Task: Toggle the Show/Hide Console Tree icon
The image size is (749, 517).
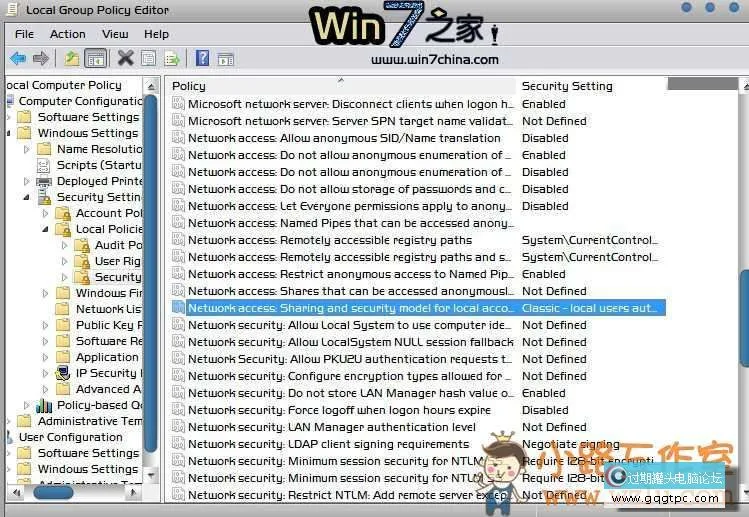Action: 96,59
